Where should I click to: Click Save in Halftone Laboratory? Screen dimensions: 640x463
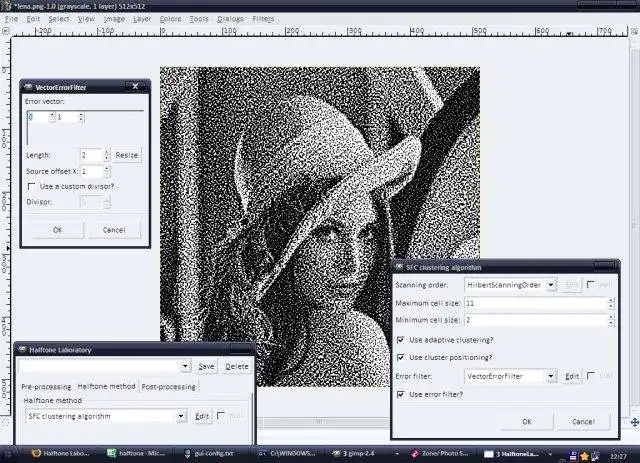pos(206,366)
